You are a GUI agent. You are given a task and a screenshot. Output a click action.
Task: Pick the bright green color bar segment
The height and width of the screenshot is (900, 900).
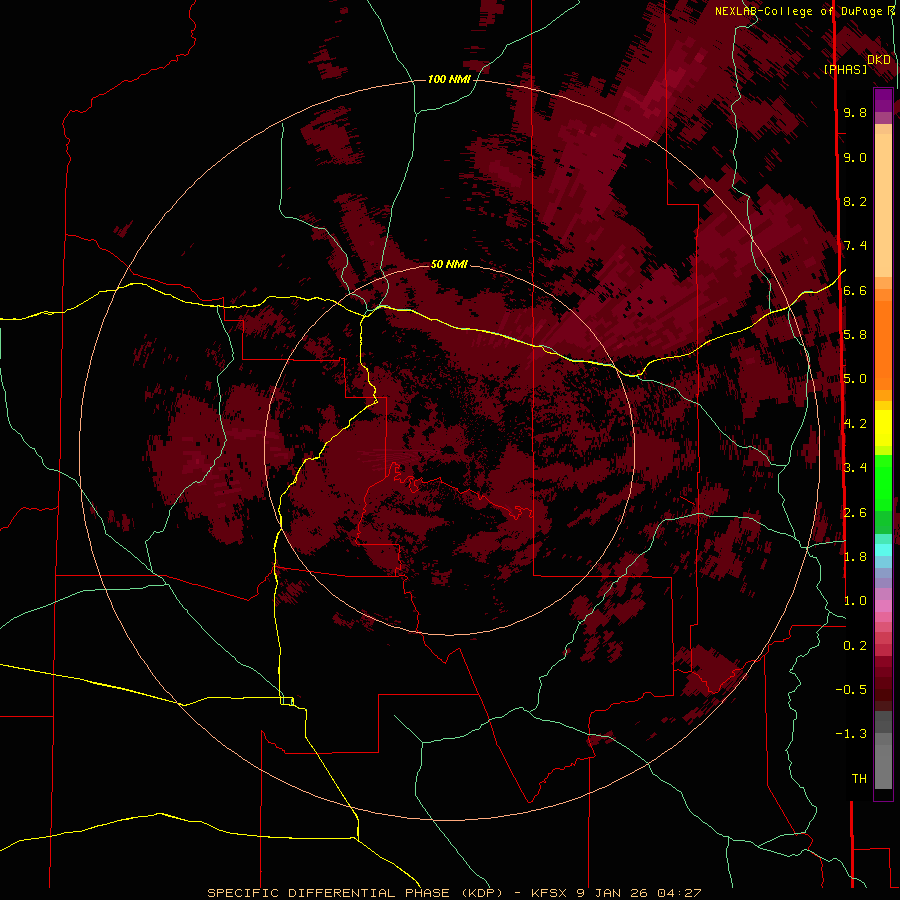[883, 483]
